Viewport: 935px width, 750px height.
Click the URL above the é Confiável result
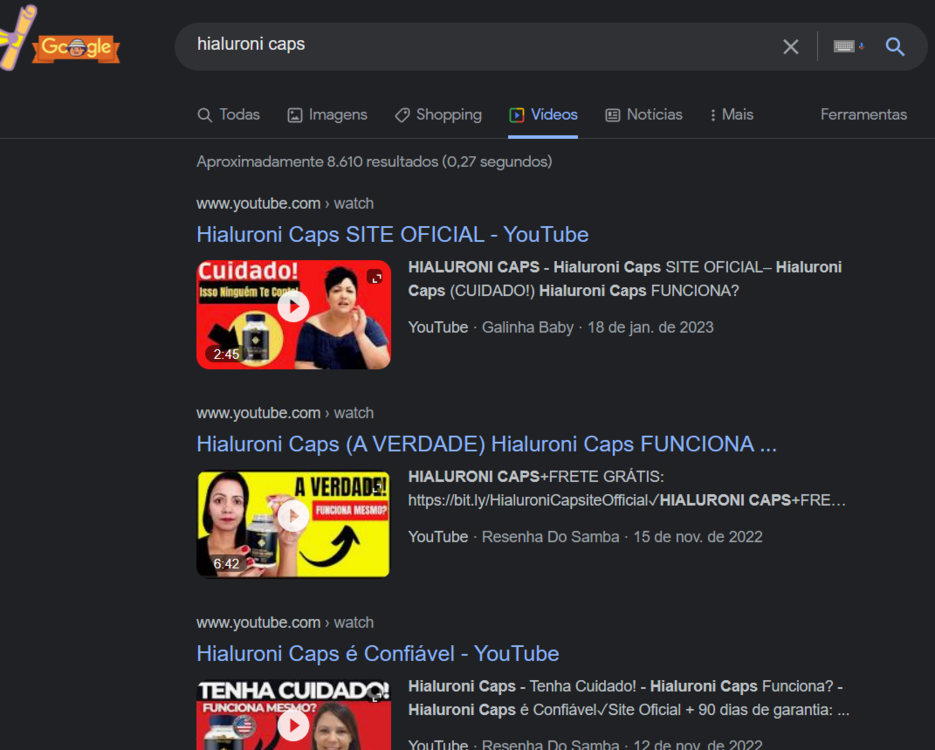coord(285,622)
